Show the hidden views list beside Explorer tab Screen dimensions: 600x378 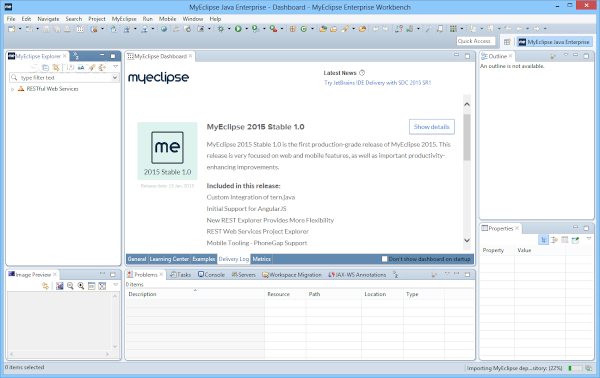point(76,56)
